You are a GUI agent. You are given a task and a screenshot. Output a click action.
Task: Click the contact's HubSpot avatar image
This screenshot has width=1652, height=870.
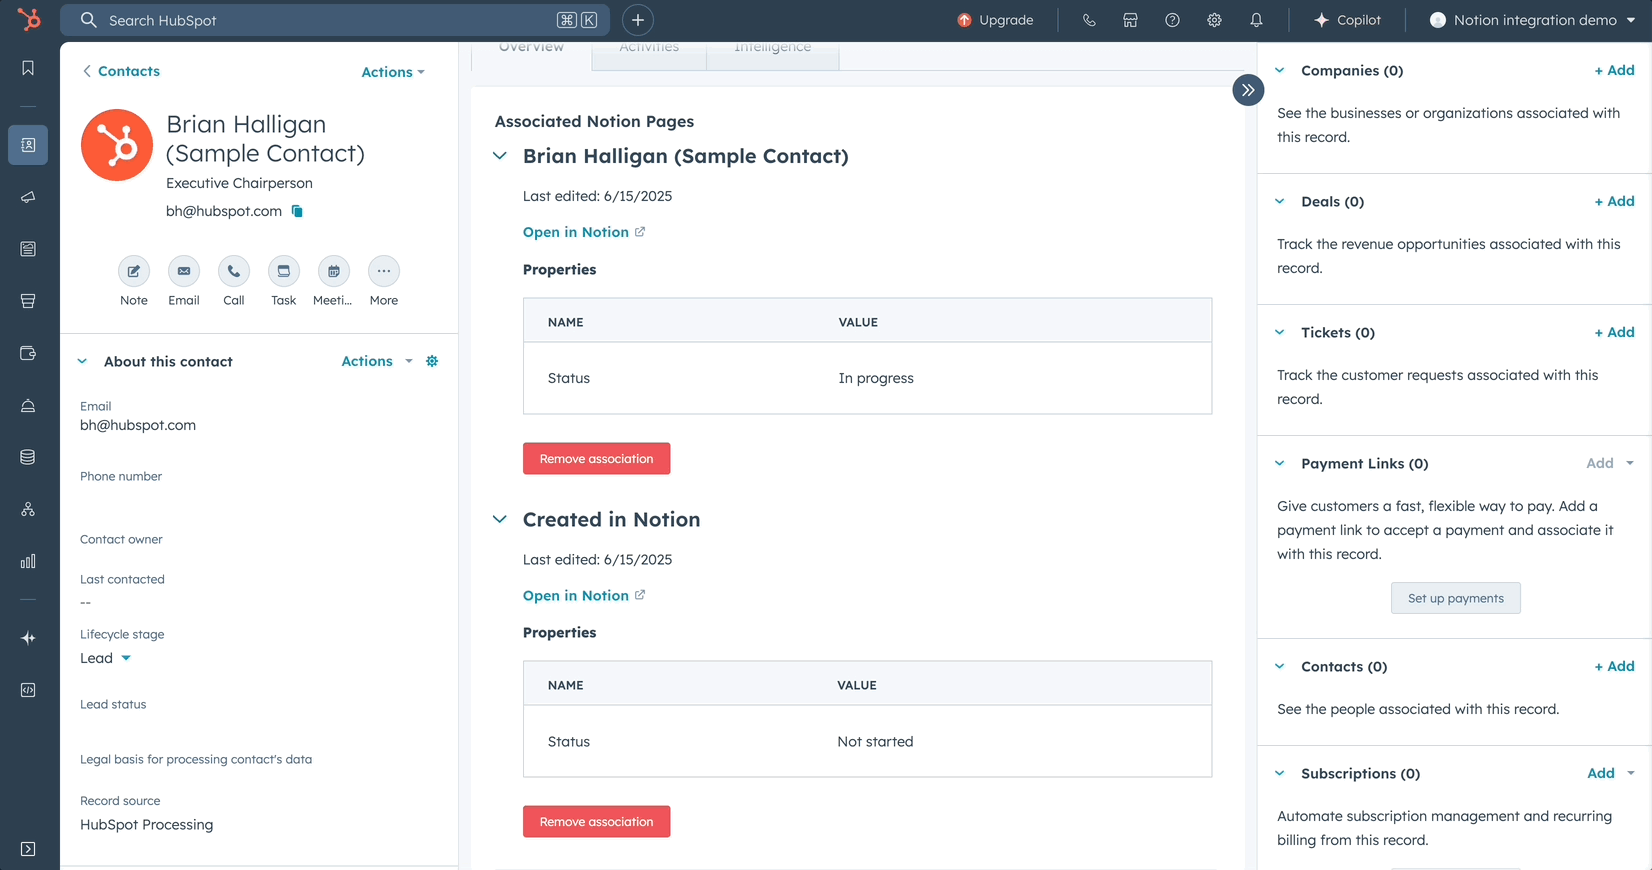[x=117, y=145]
